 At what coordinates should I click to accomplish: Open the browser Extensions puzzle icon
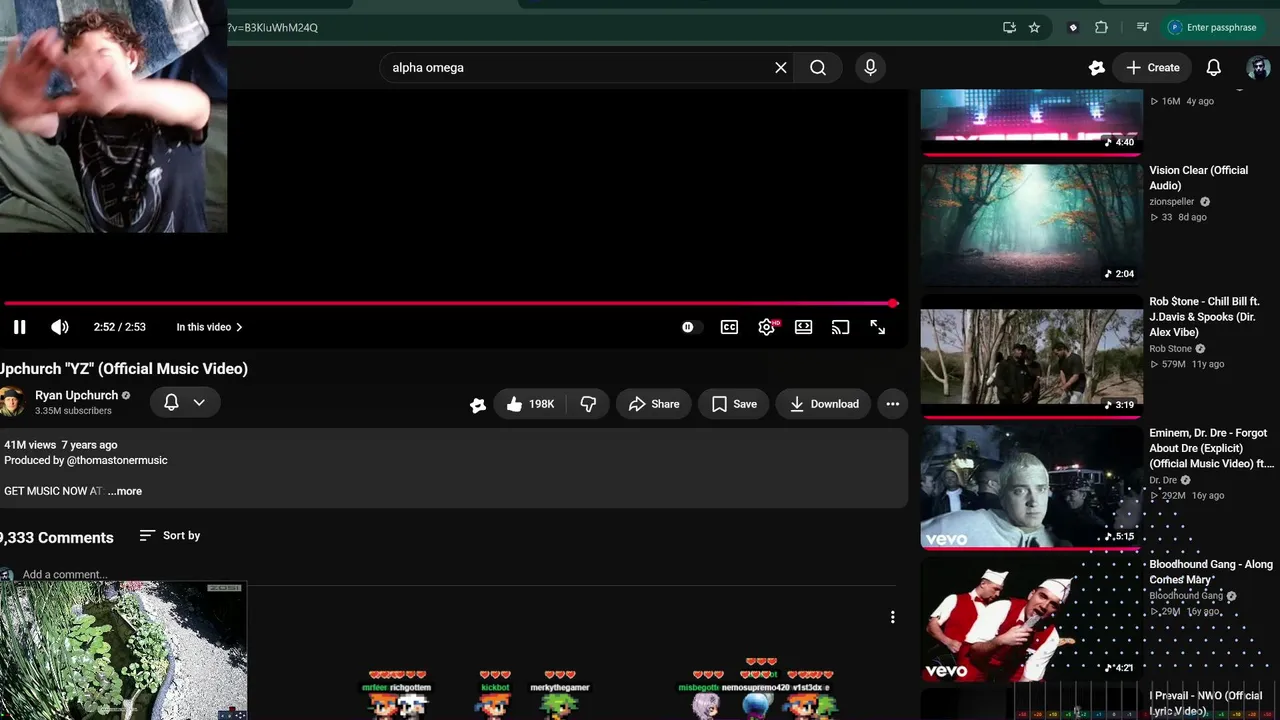[1101, 28]
